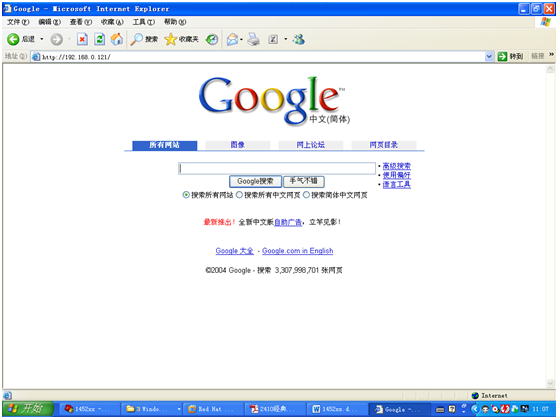Open the 编辑(E) menu
Image resolution: width=558 pixels, height=419 pixels.
pyautogui.click(x=49, y=22)
